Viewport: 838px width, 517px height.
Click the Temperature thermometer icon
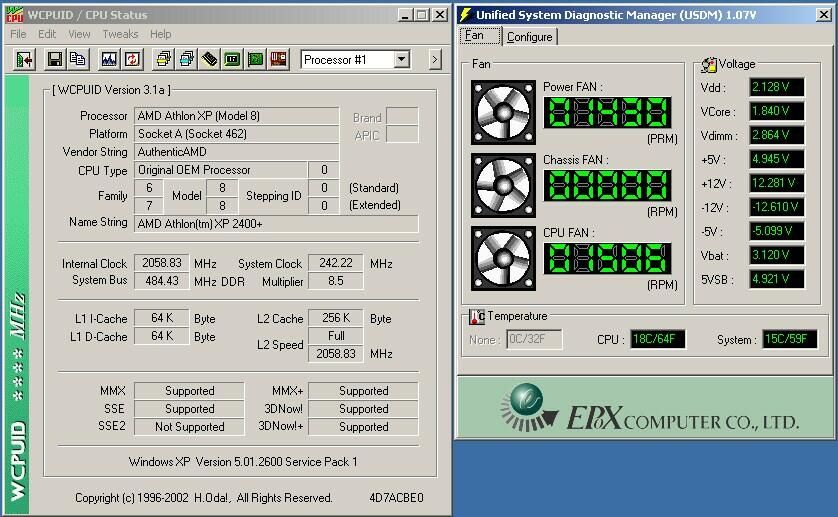click(x=477, y=317)
